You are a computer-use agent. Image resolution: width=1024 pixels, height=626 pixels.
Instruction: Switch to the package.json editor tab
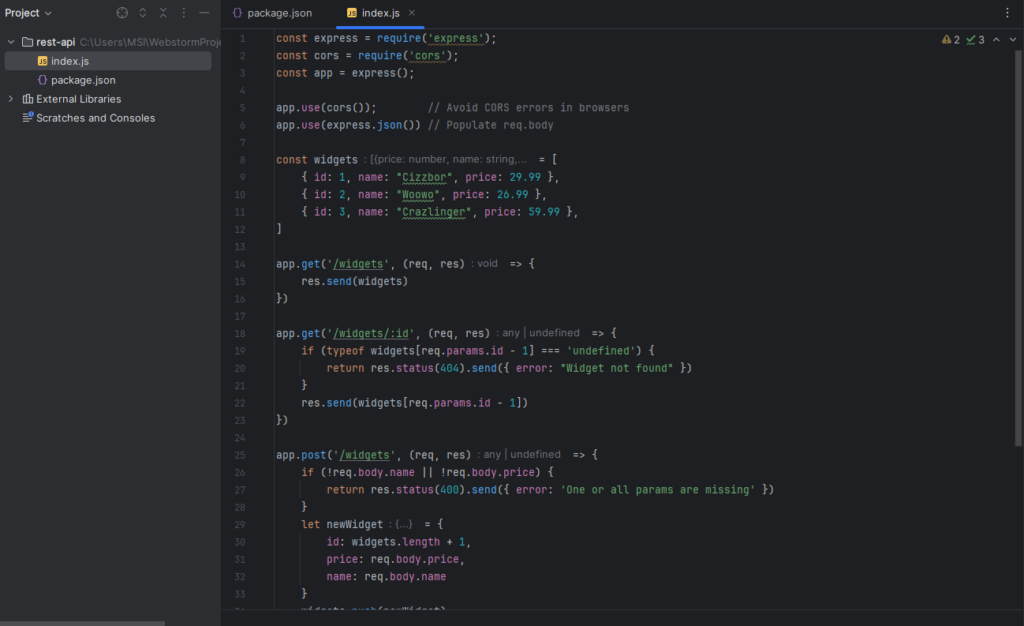click(x=272, y=13)
